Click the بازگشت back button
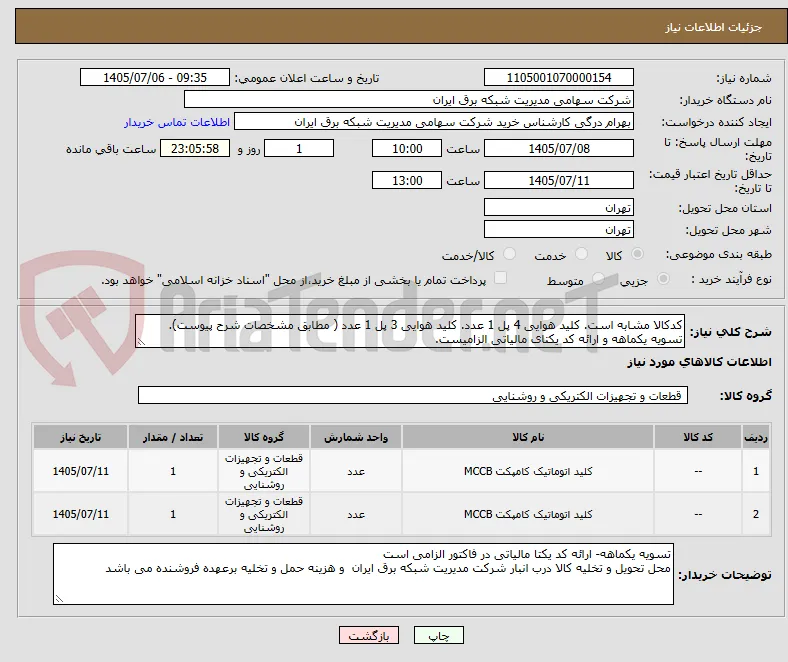Screen dimensions: 788x662 369,635
